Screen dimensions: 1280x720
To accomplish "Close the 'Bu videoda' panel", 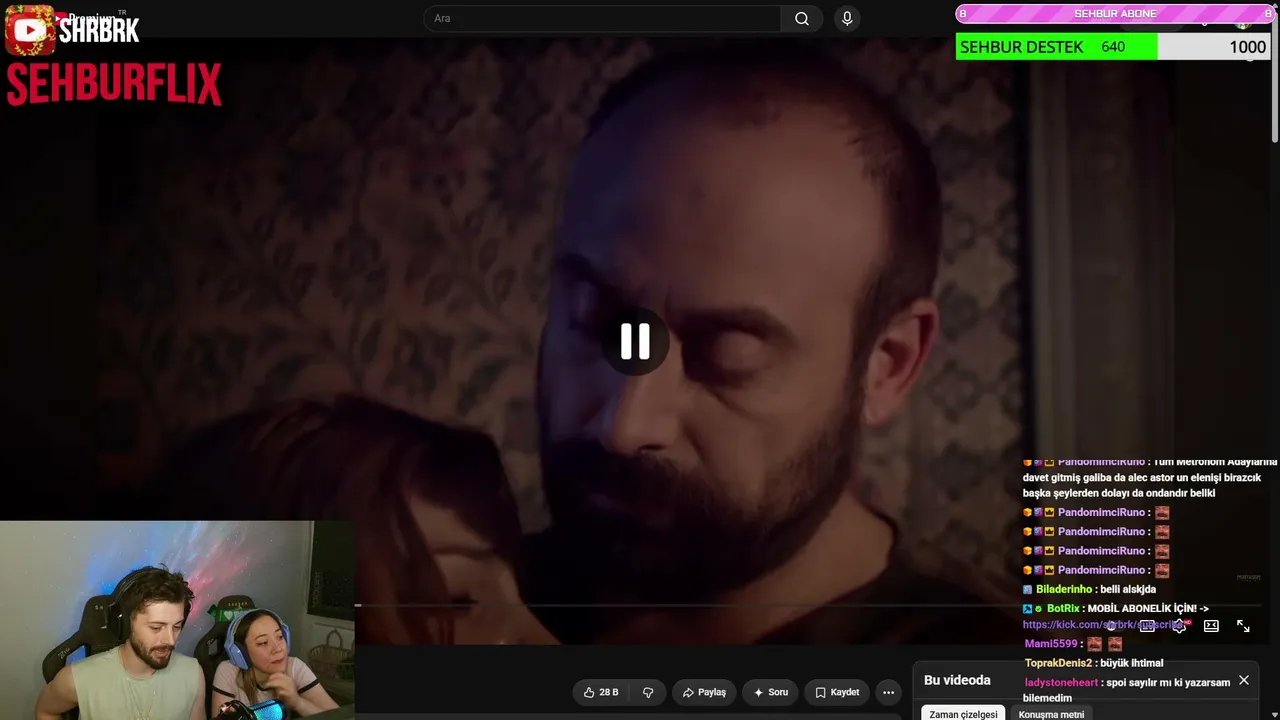I will click(1244, 680).
